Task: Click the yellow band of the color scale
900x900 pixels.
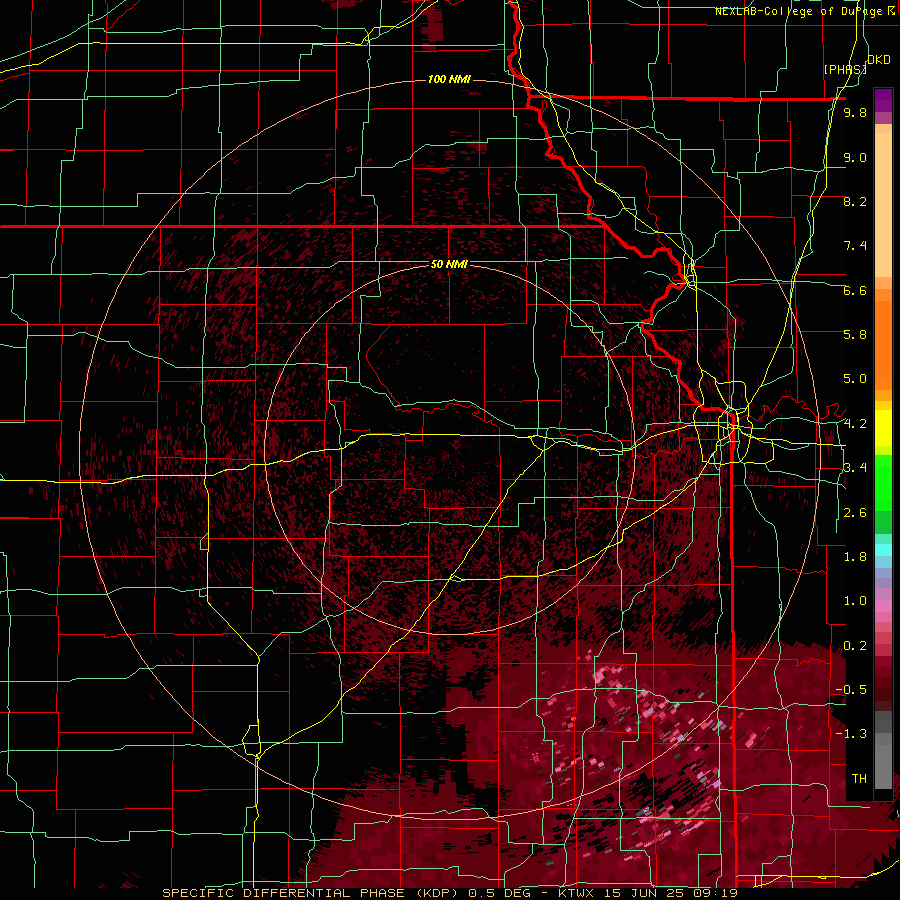Action: tap(883, 428)
